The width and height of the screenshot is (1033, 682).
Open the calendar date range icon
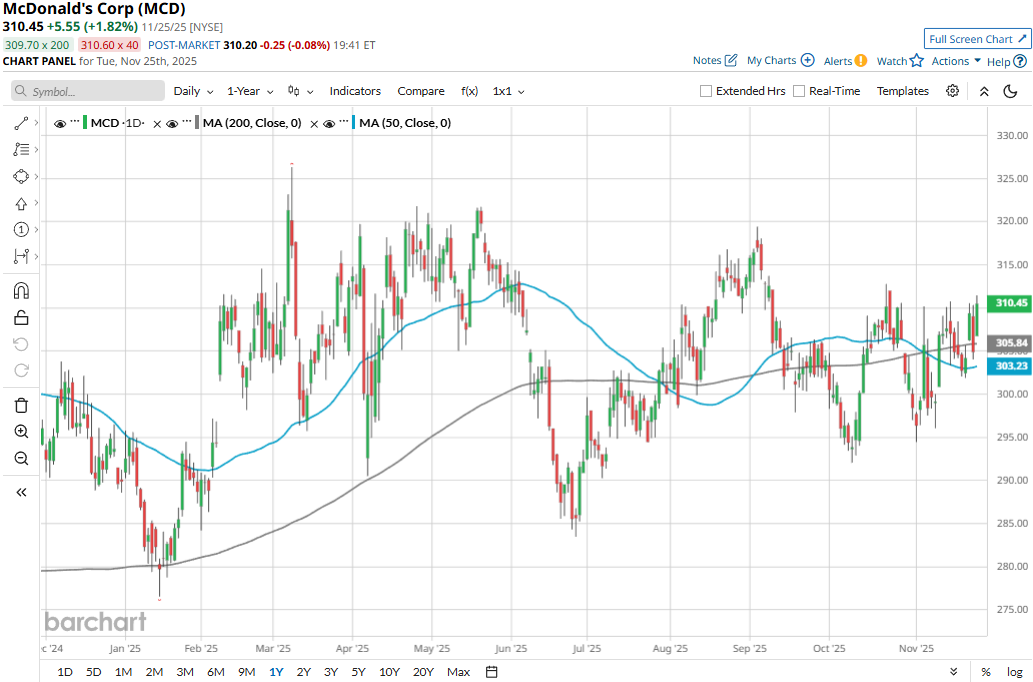[491, 672]
